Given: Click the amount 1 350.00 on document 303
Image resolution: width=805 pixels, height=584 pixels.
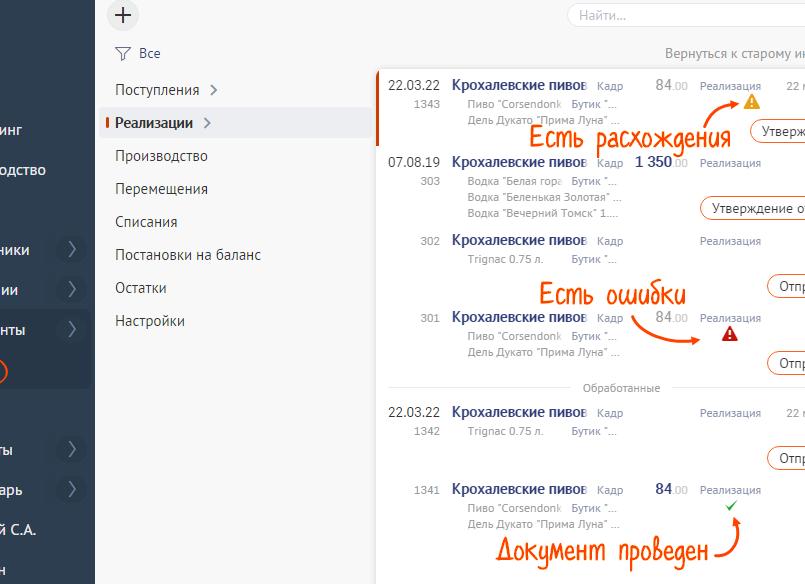Looking at the screenshot, I should (661, 162).
